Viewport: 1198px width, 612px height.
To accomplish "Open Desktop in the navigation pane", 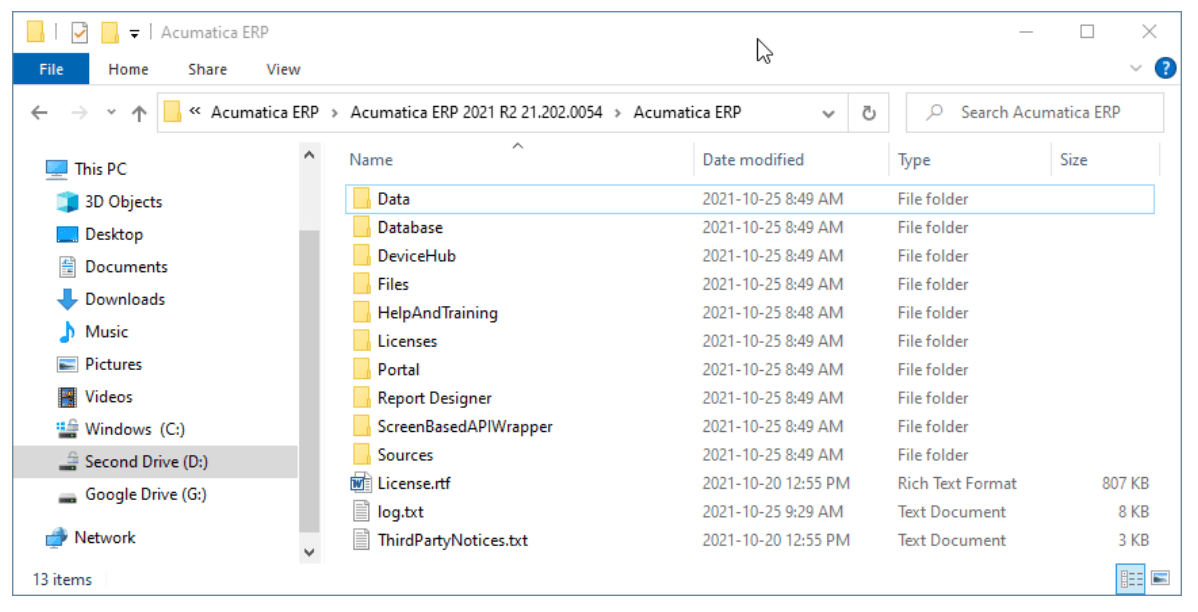I will pyautogui.click(x=113, y=234).
